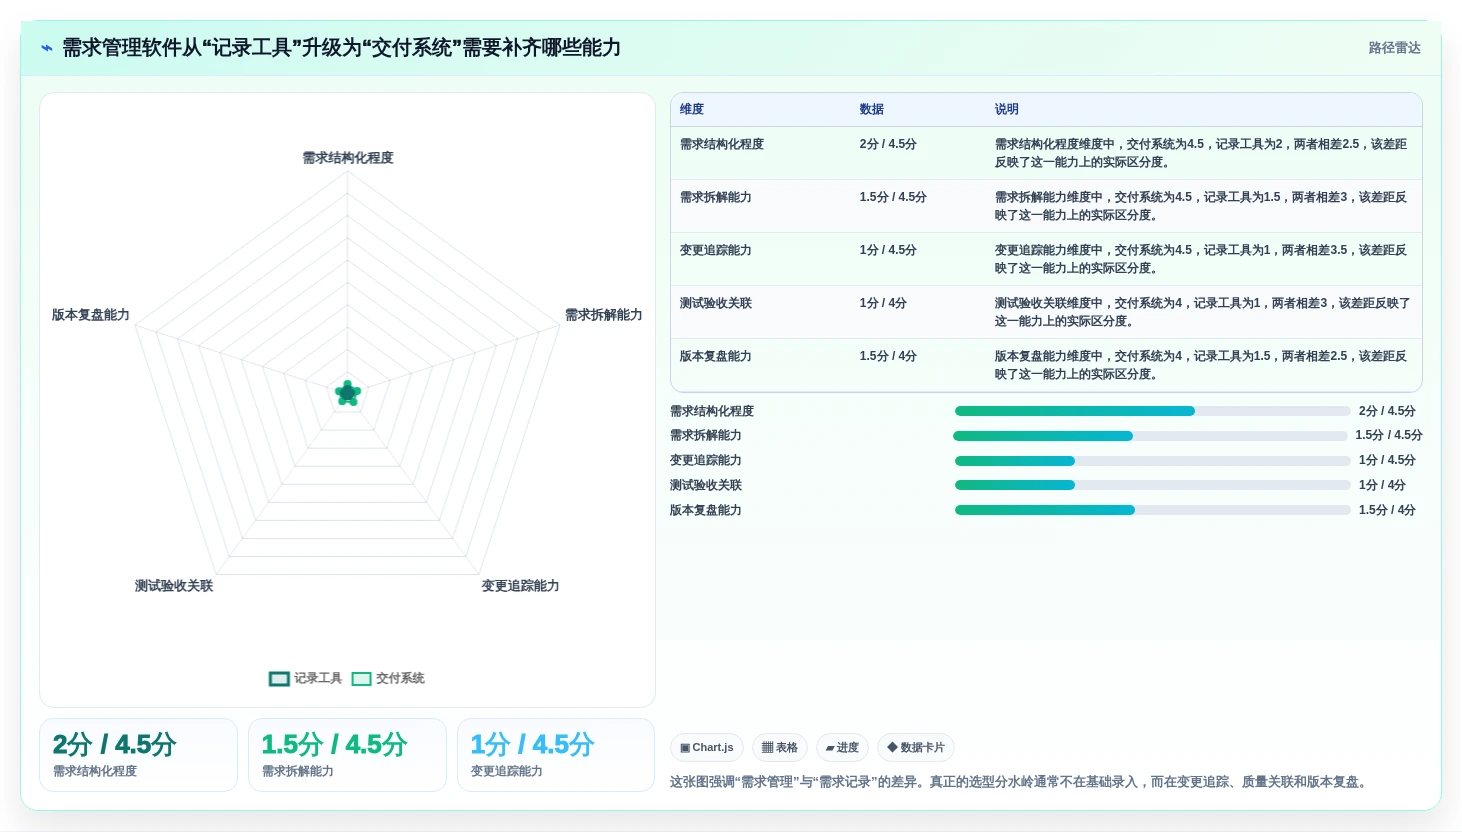The width and height of the screenshot is (1462, 832).
Task: Click the radar axis label 变更追踪能力
Action: click(x=520, y=586)
